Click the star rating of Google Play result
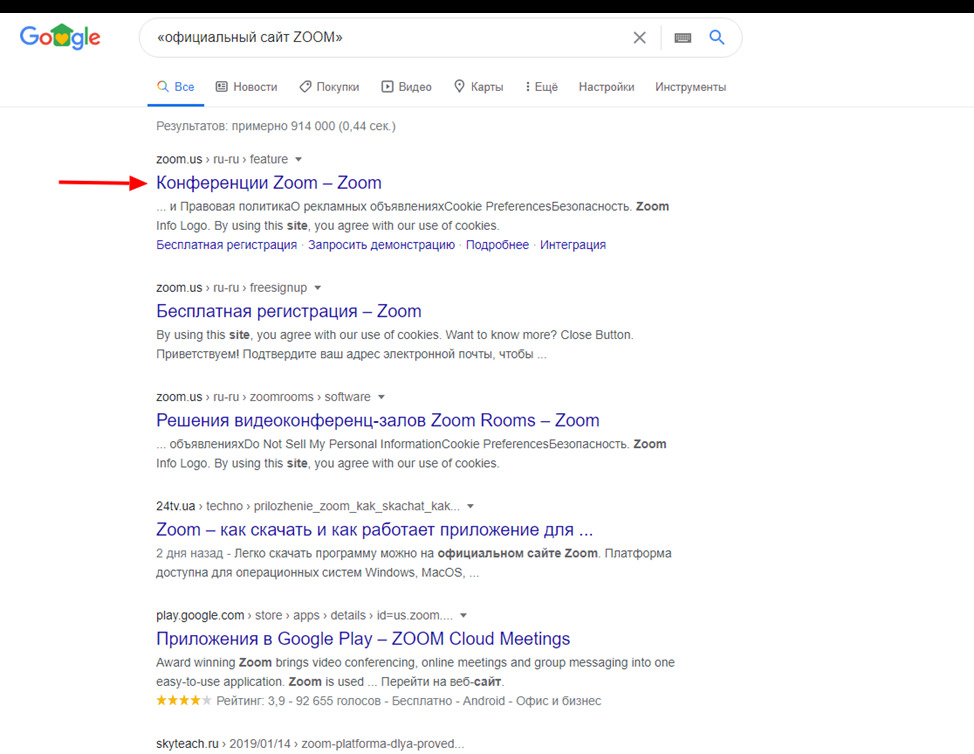This screenshot has width=974, height=754. pyautogui.click(x=184, y=701)
